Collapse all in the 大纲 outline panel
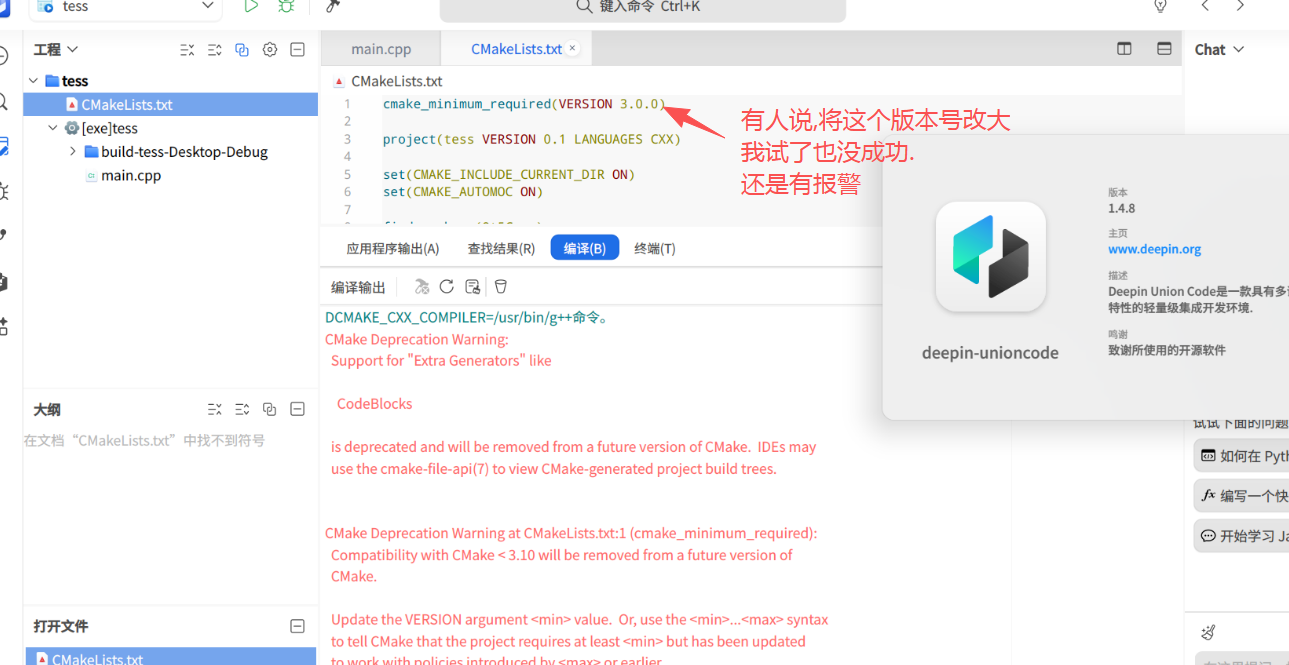 coord(214,409)
